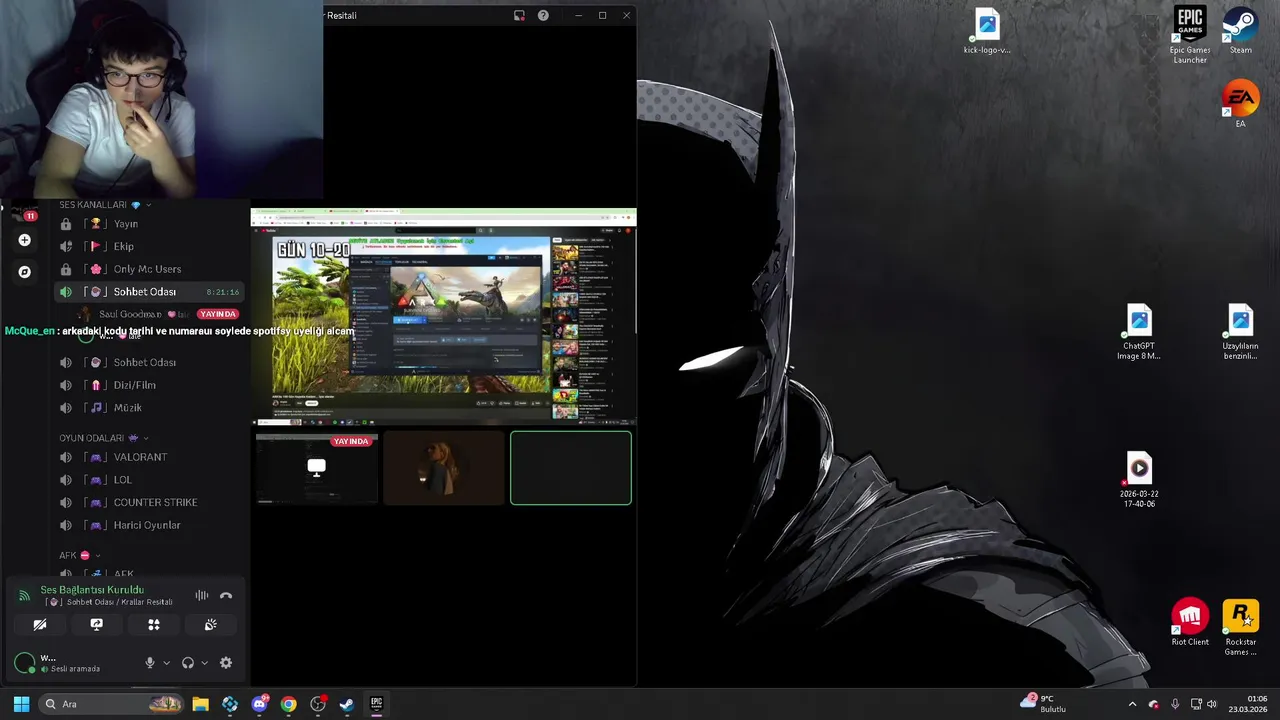Open the EA desktop shortcut
Screen dimensions: 1280x720
coord(1240,104)
